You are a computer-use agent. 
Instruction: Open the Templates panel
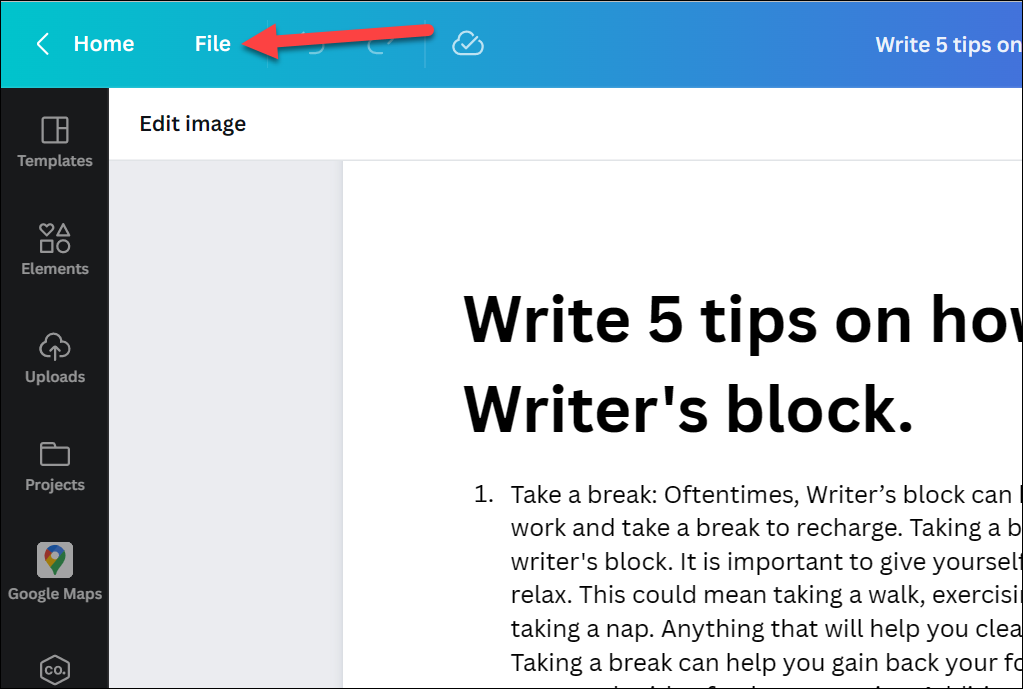(x=55, y=142)
